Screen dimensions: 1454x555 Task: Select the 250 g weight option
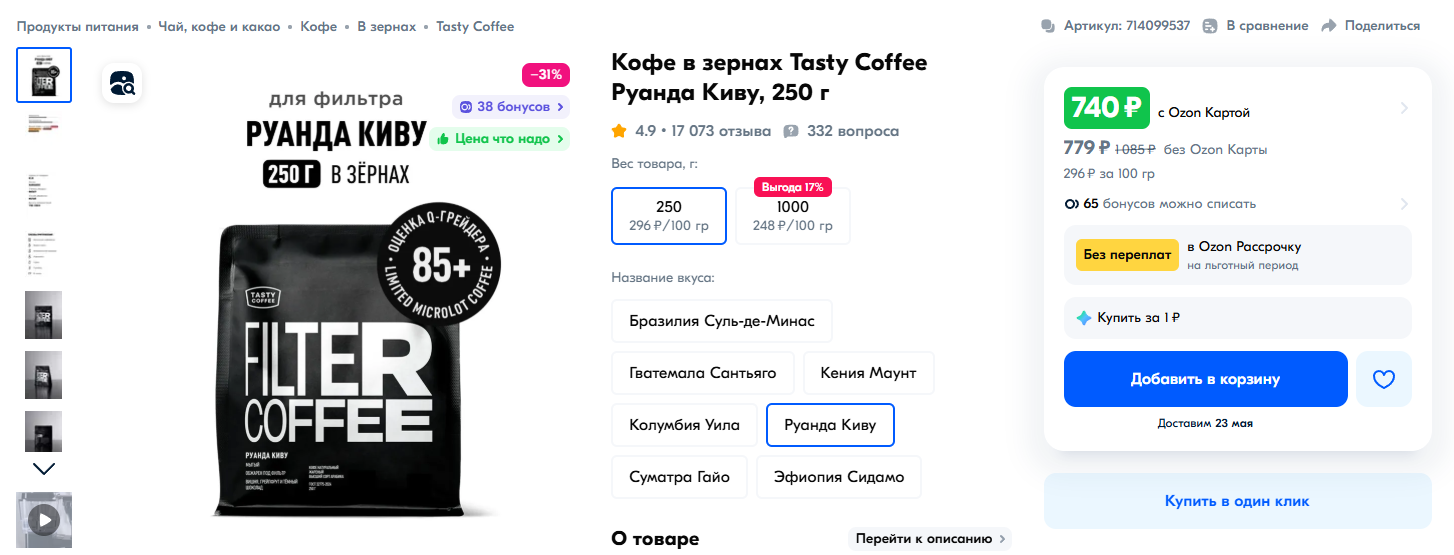point(669,216)
